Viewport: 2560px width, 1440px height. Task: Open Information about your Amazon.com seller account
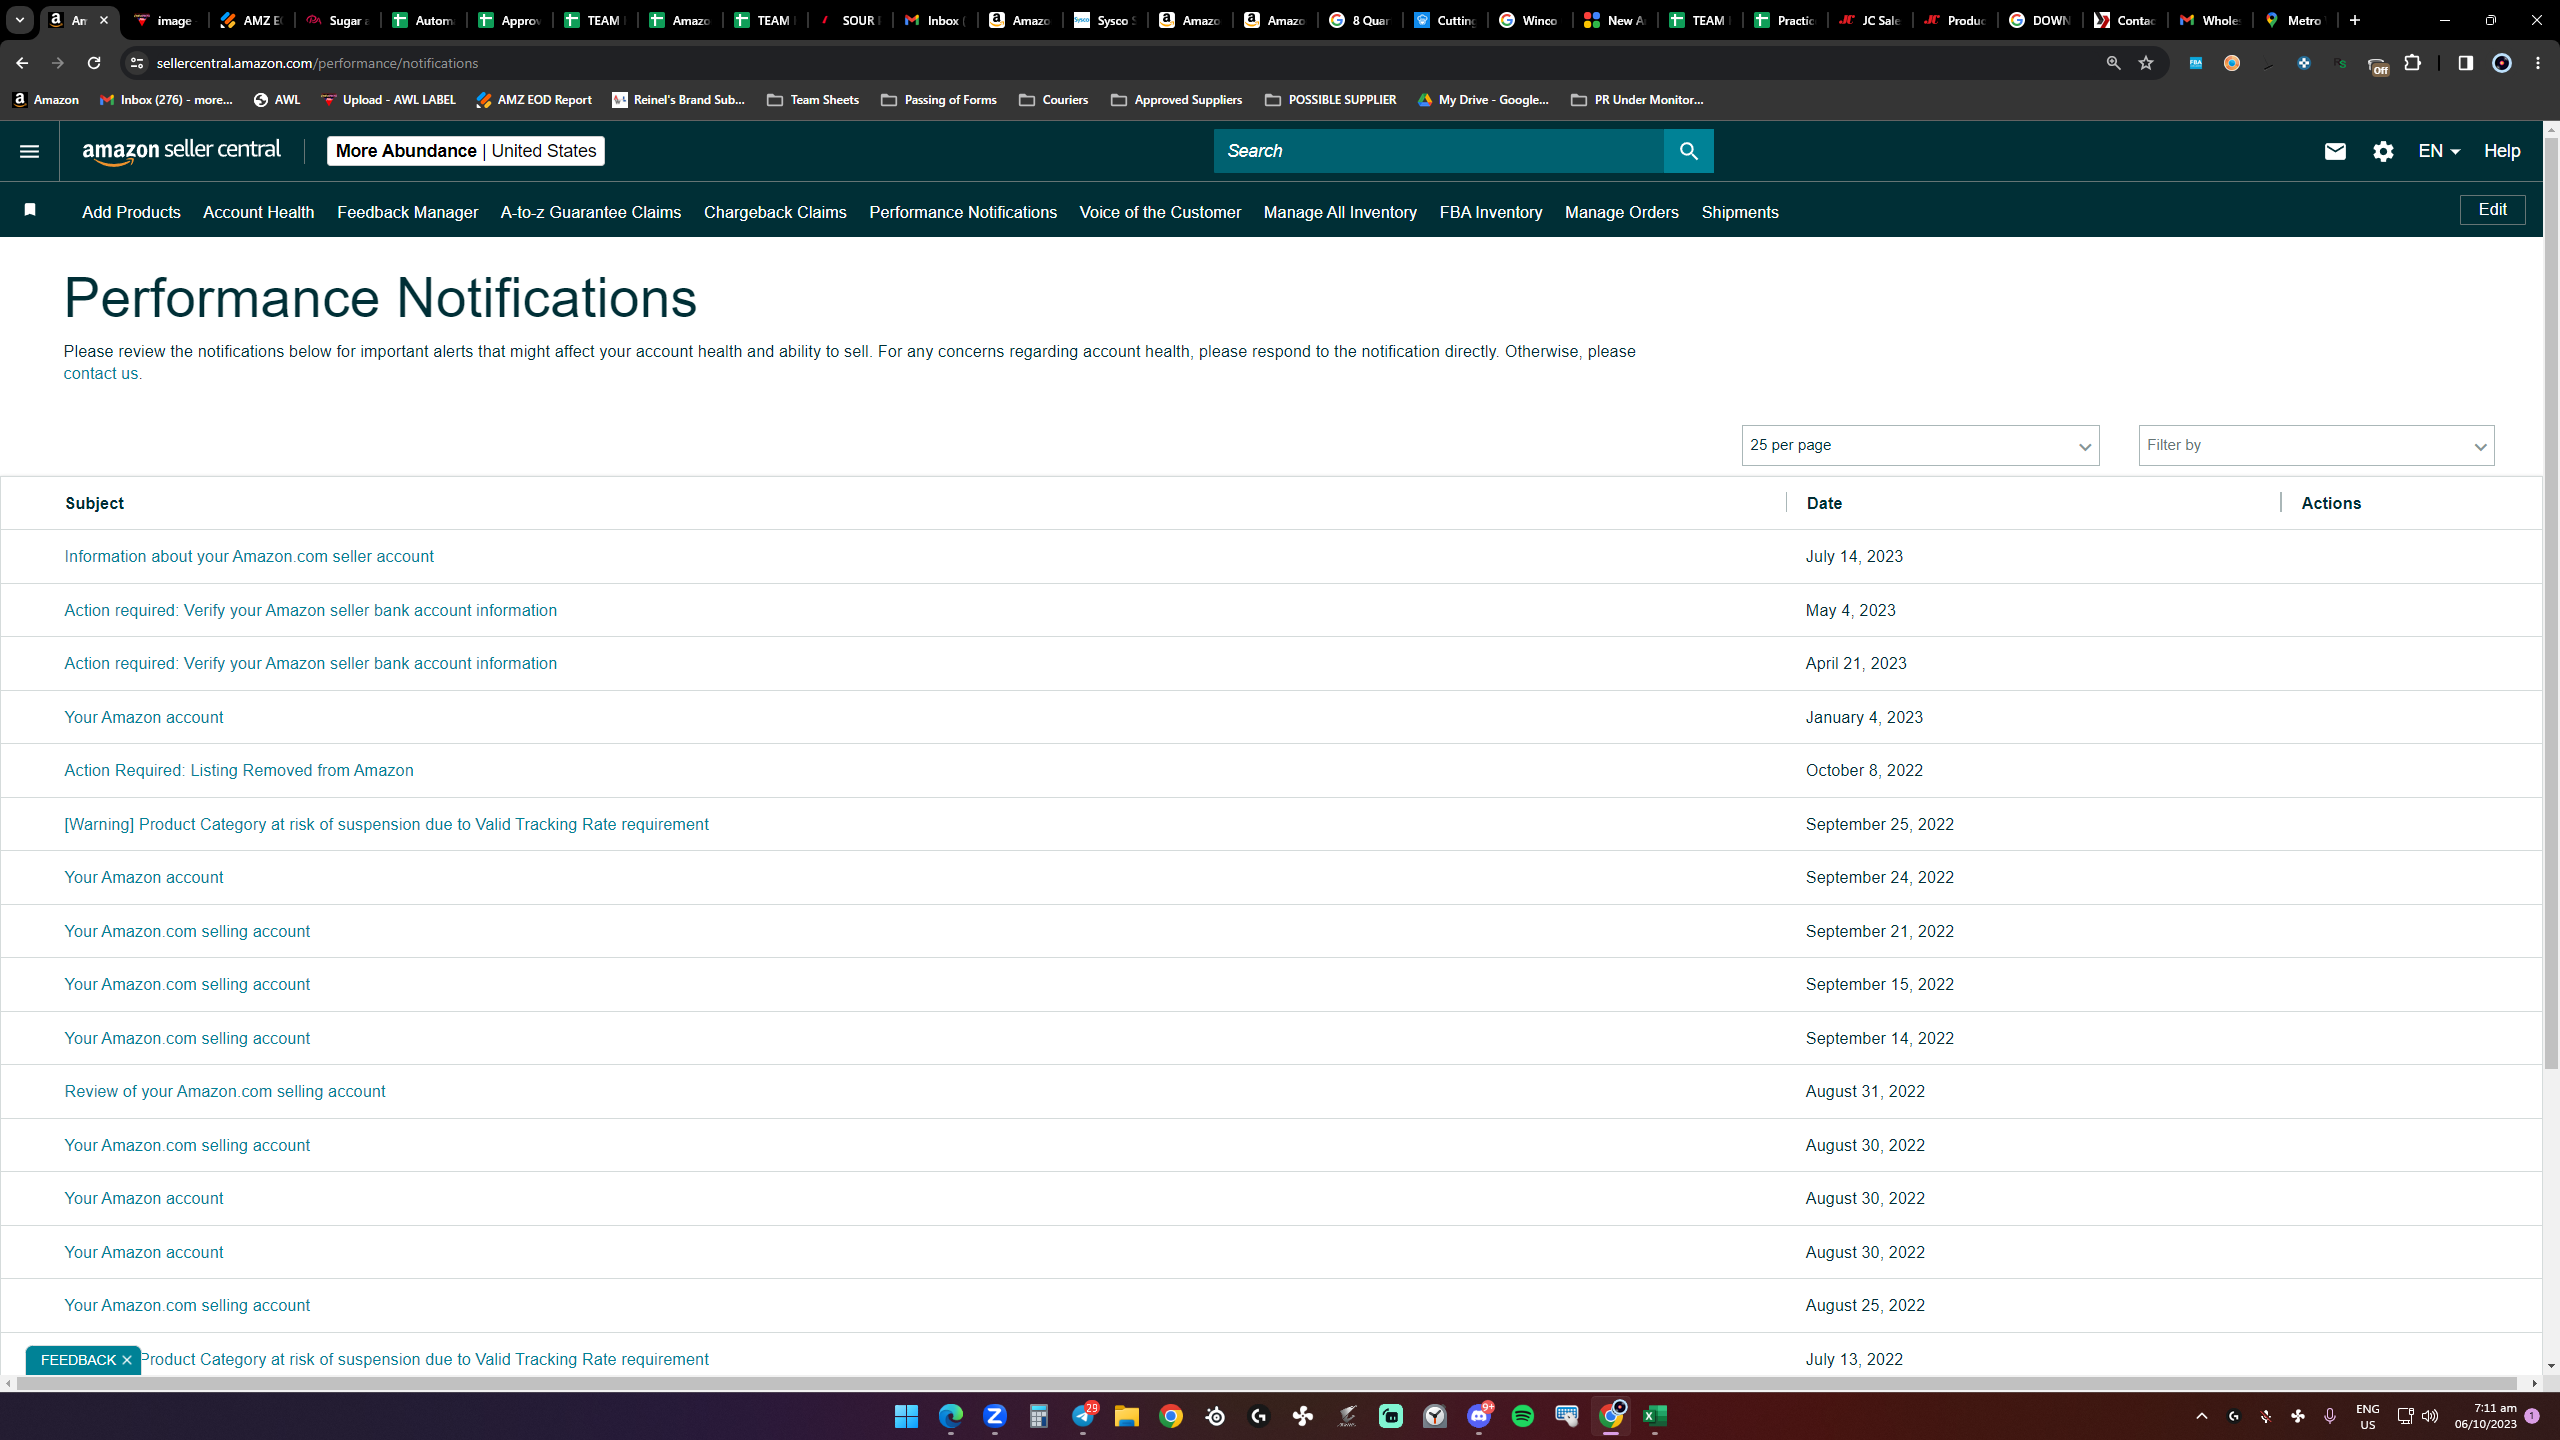coord(249,556)
